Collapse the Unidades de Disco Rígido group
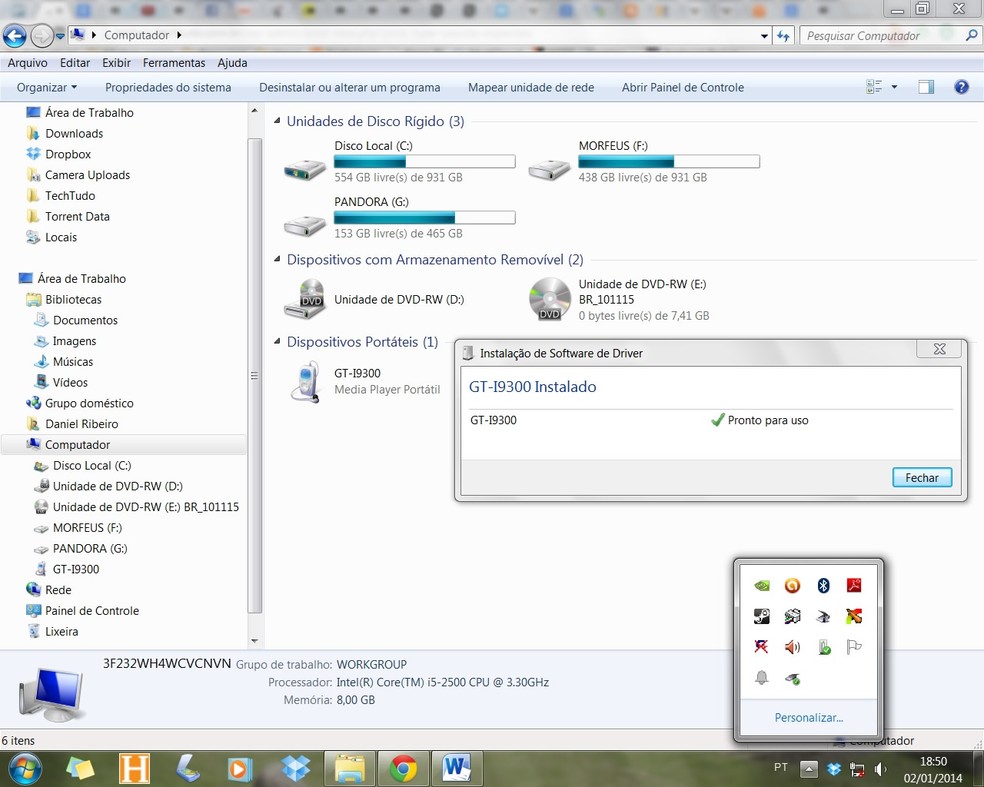The width and height of the screenshot is (984, 787). [278, 121]
